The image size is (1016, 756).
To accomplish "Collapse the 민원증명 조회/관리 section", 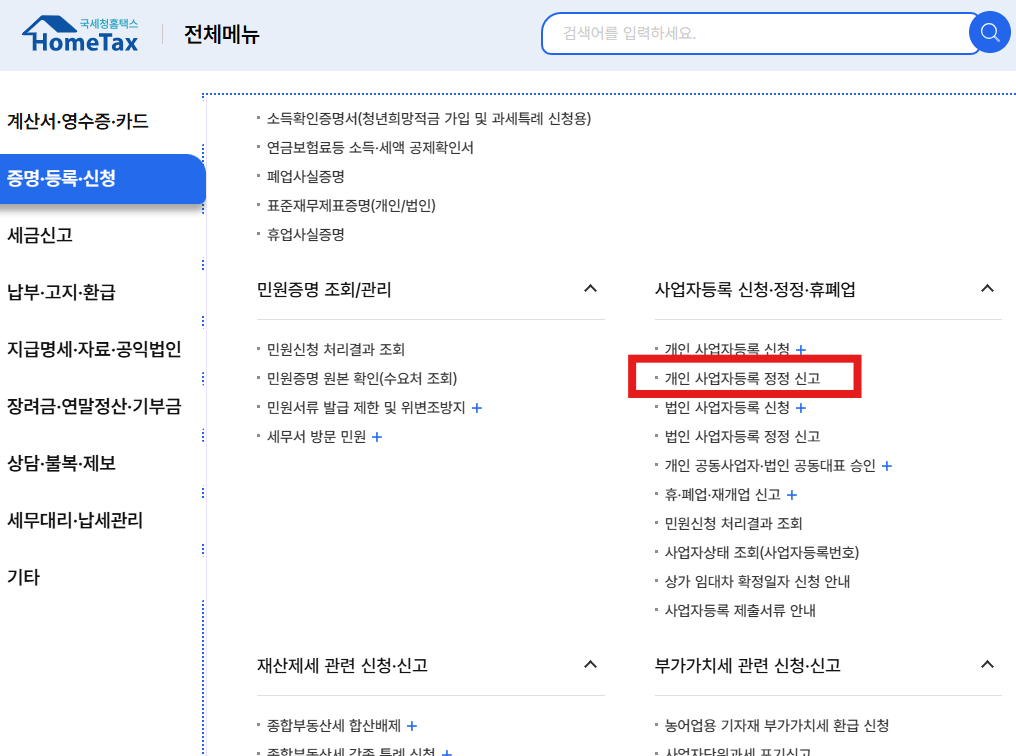I will 592,288.
